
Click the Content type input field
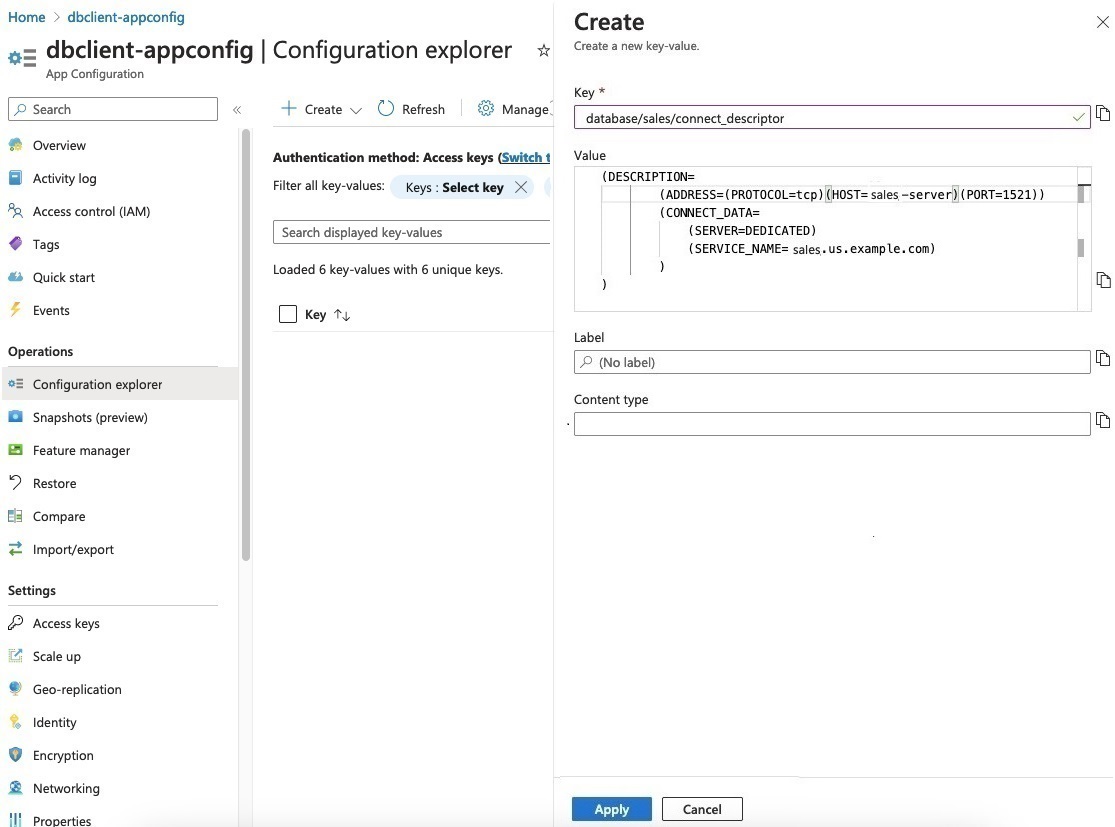832,424
